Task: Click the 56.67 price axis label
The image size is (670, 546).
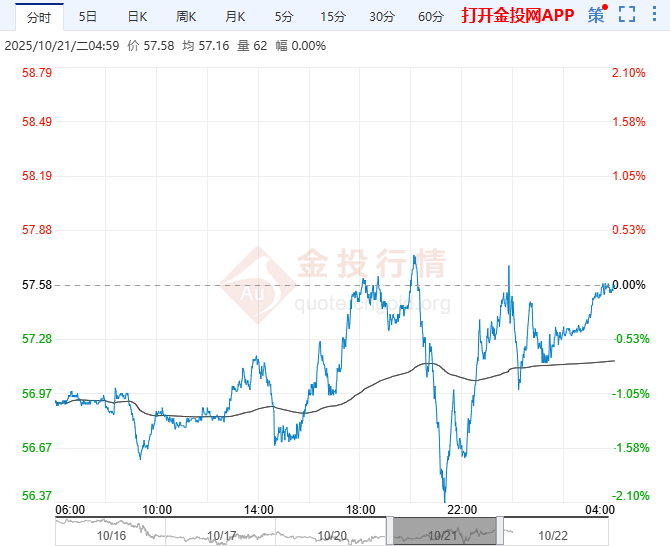Action: (37, 448)
